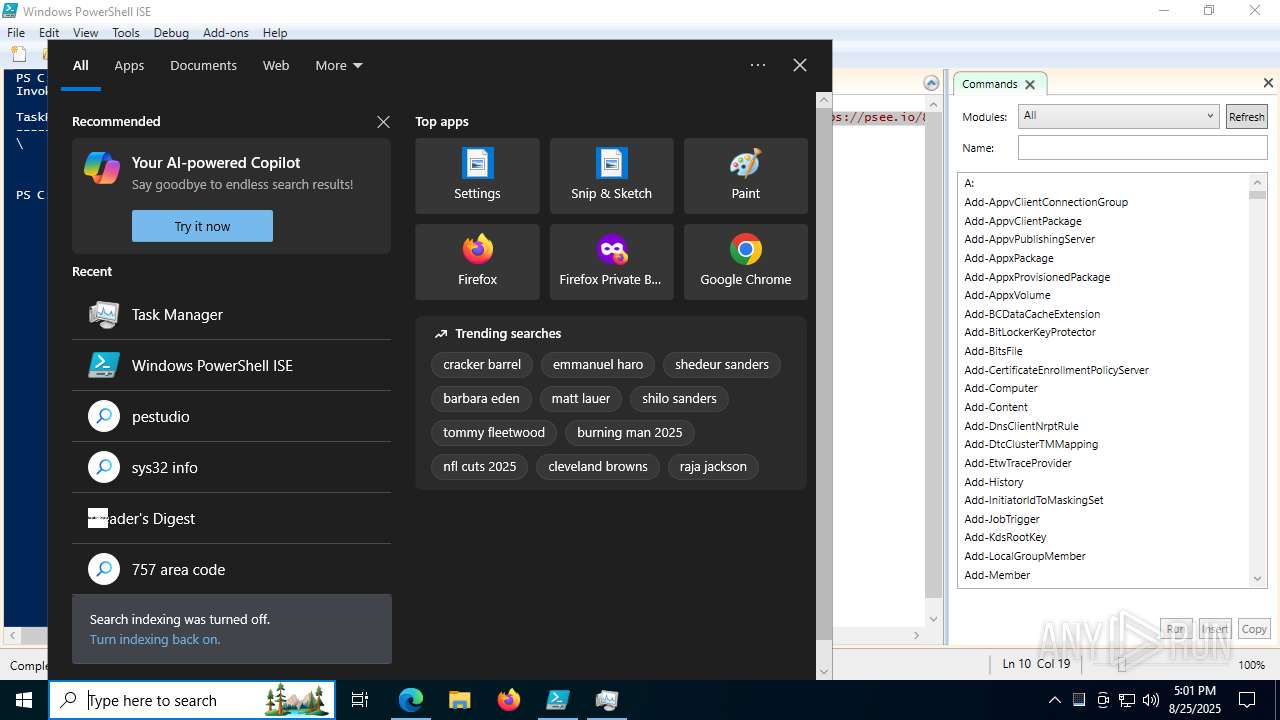The image size is (1280, 720).
Task: Launch Snip & Sketch tile
Action: coord(611,176)
